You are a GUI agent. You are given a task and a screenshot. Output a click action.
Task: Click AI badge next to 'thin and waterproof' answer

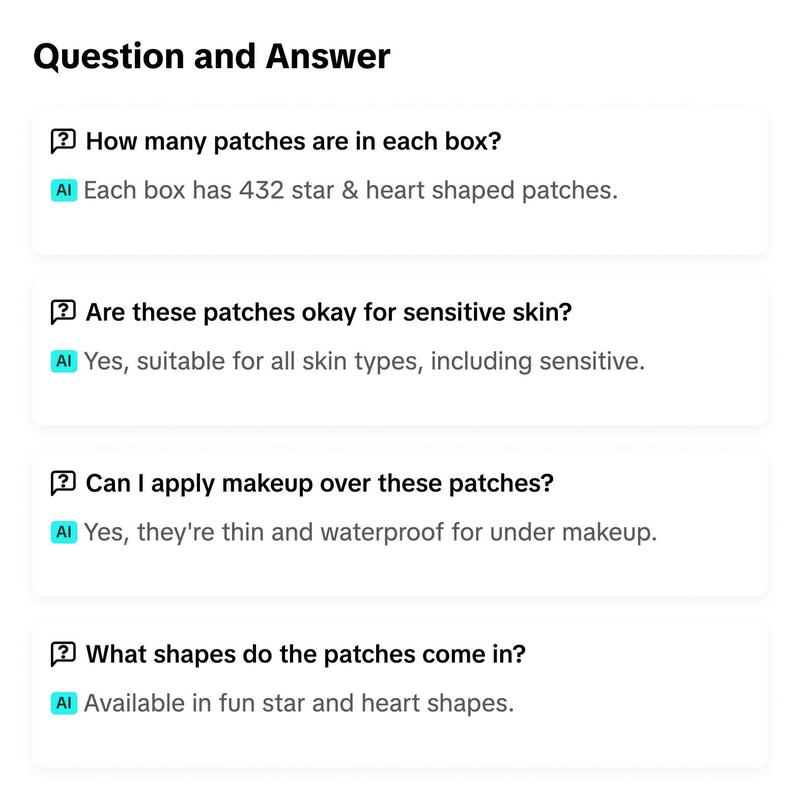point(64,532)
